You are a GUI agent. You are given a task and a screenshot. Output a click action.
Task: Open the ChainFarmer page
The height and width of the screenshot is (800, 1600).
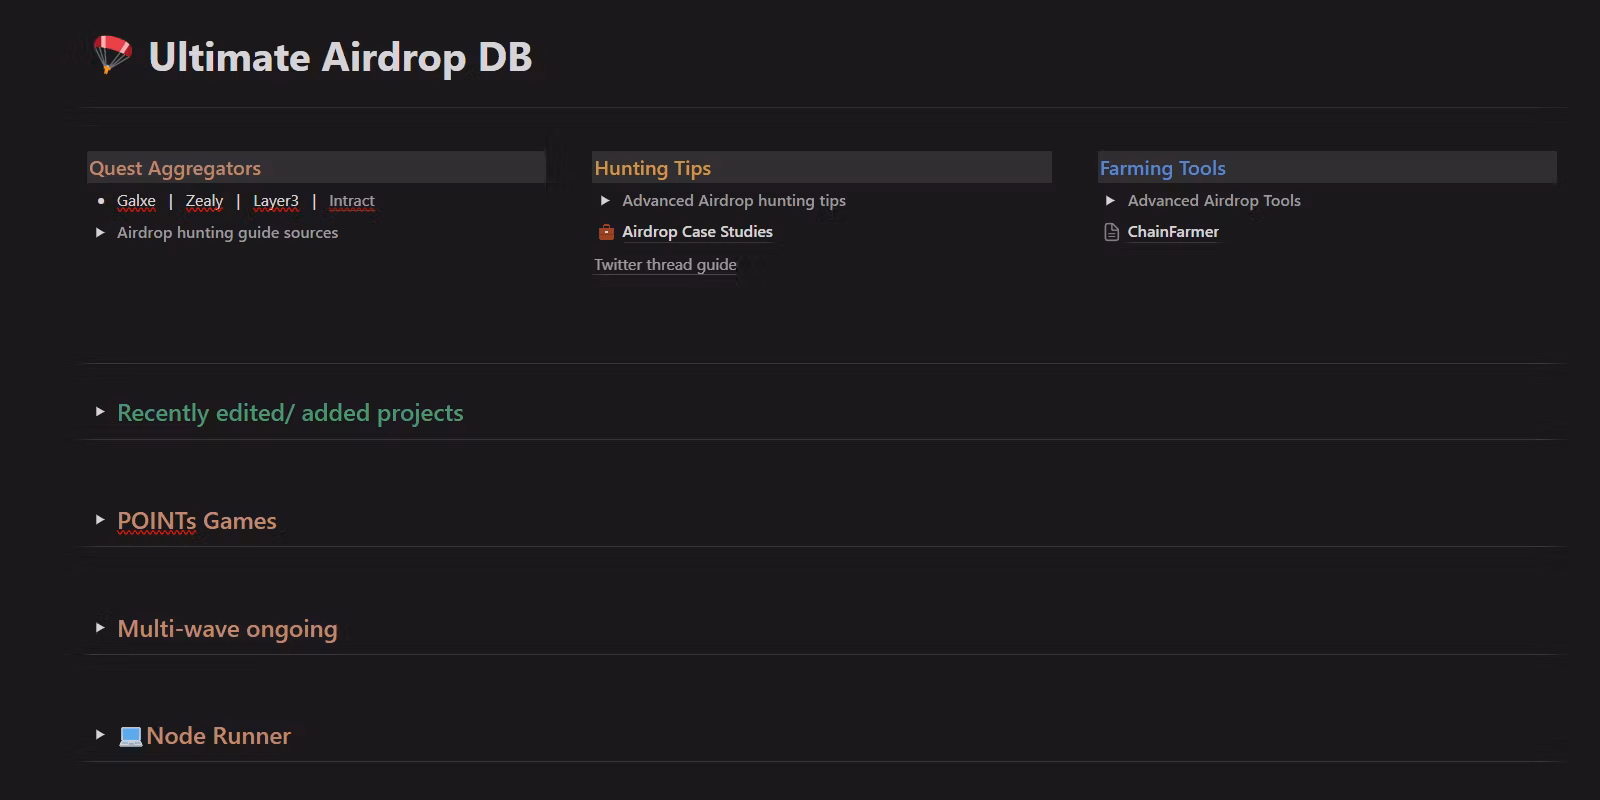pyautogui.click(x=1173, y=232)
